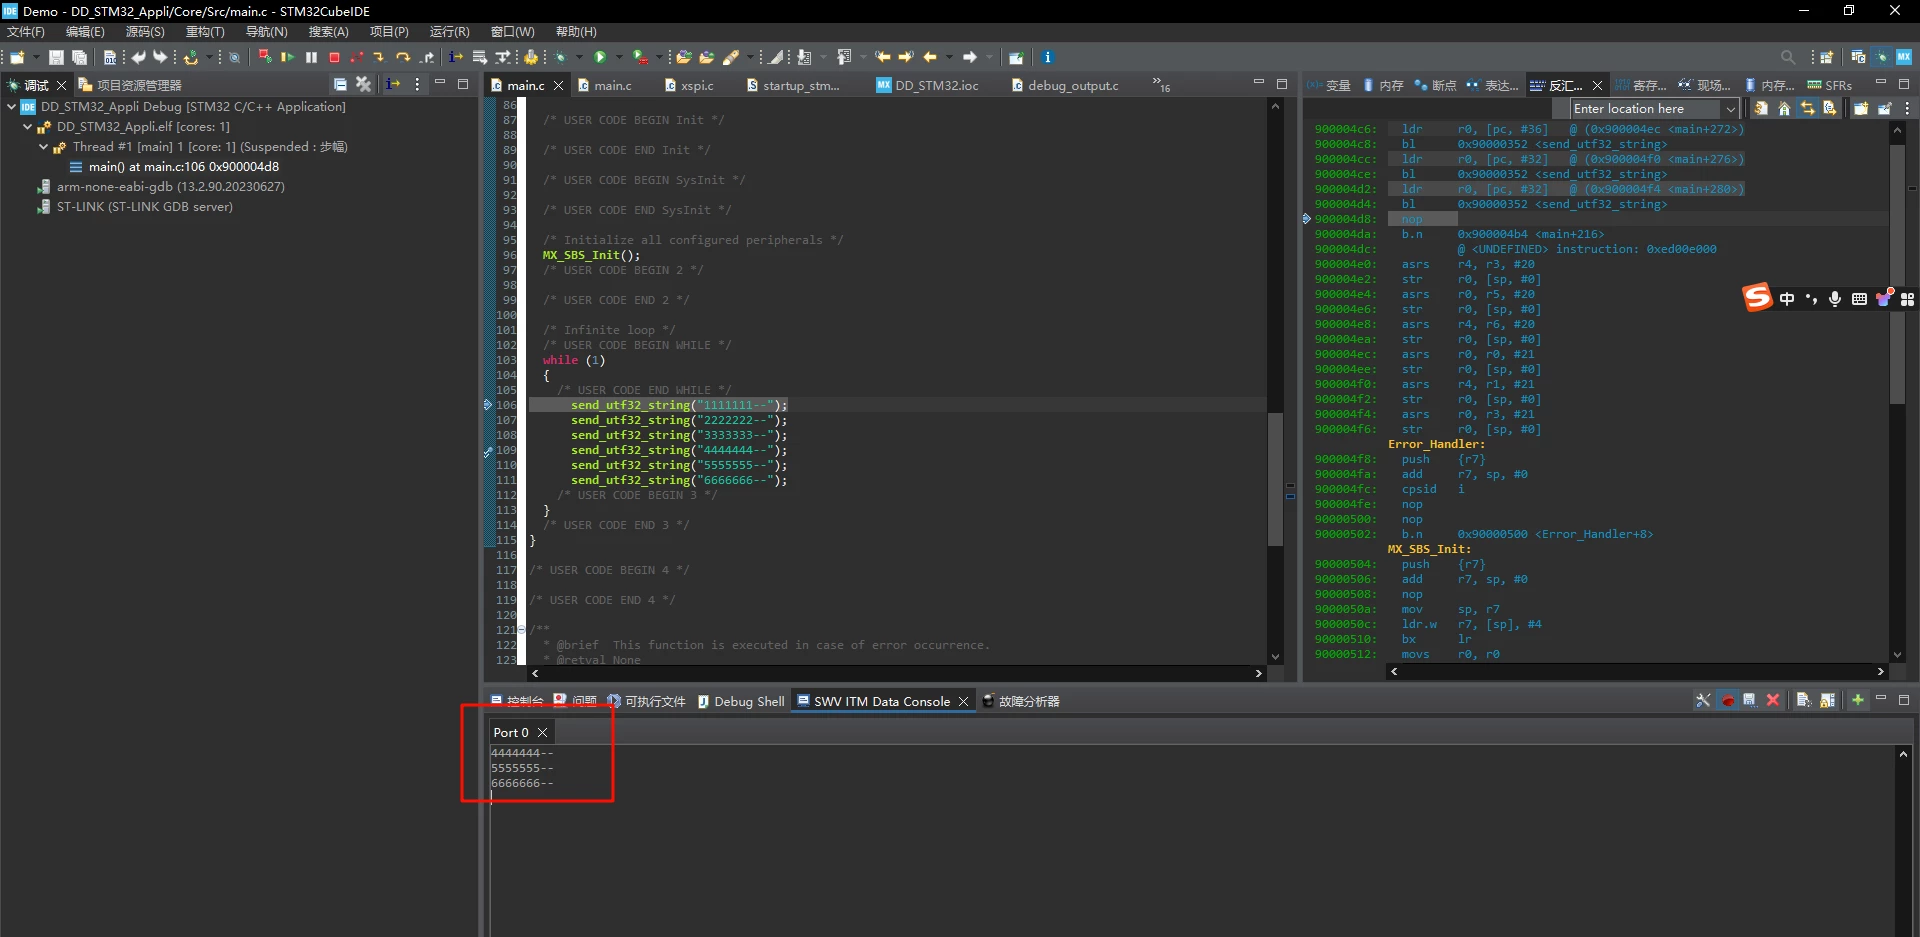Screen dimensions: 1920x937
Task: Open the Enter location here dropdown arrow
Action: click(1729, 109)
